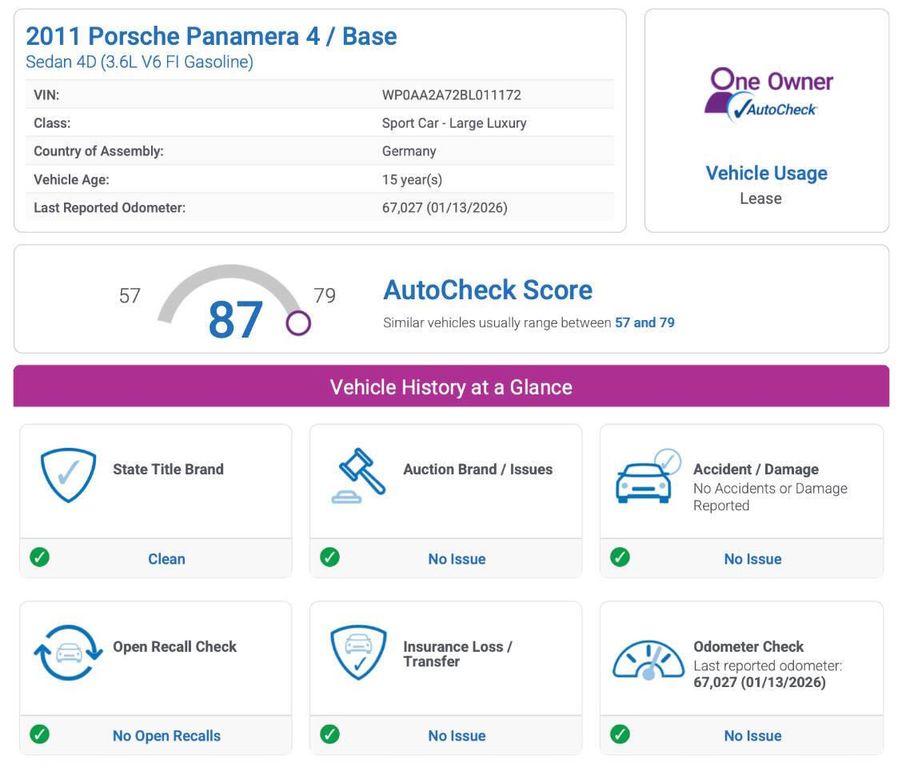Click the State Title Brand shield icon
This screenshot has height=768, width=898.
pos(68,475)
